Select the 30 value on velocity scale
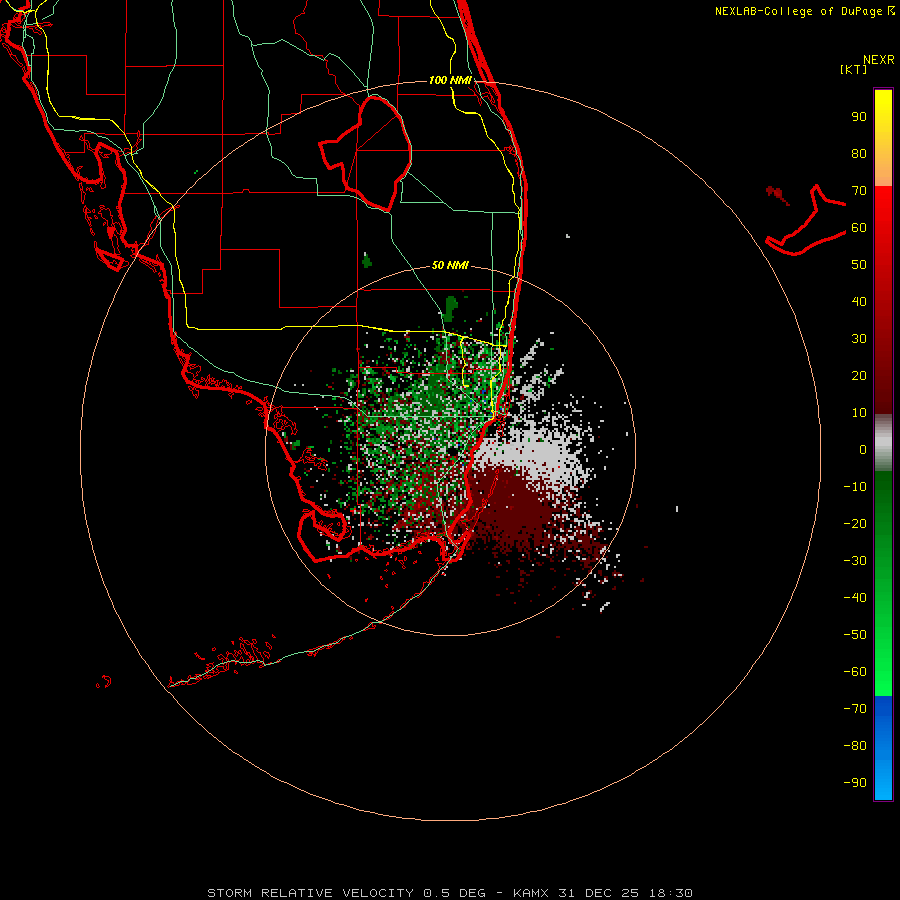This screenshot has width=900, height=900. (859, 339)
